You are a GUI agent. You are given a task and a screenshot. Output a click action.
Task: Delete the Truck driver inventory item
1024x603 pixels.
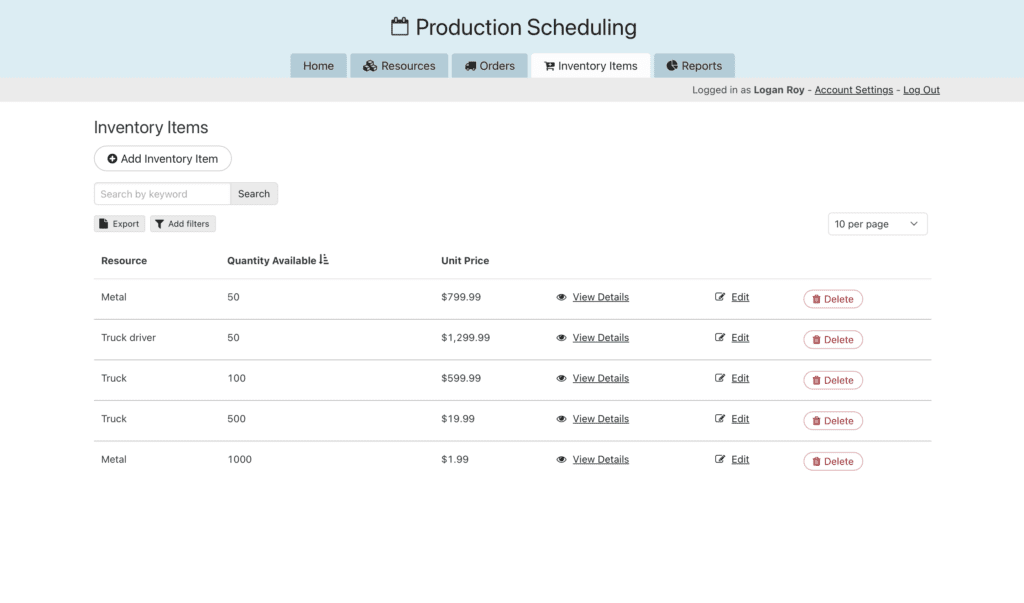tap(833, 340)
